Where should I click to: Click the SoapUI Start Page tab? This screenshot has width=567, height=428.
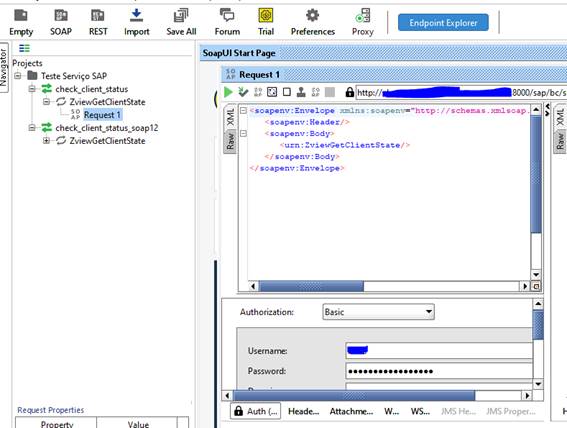pos(239,53)
